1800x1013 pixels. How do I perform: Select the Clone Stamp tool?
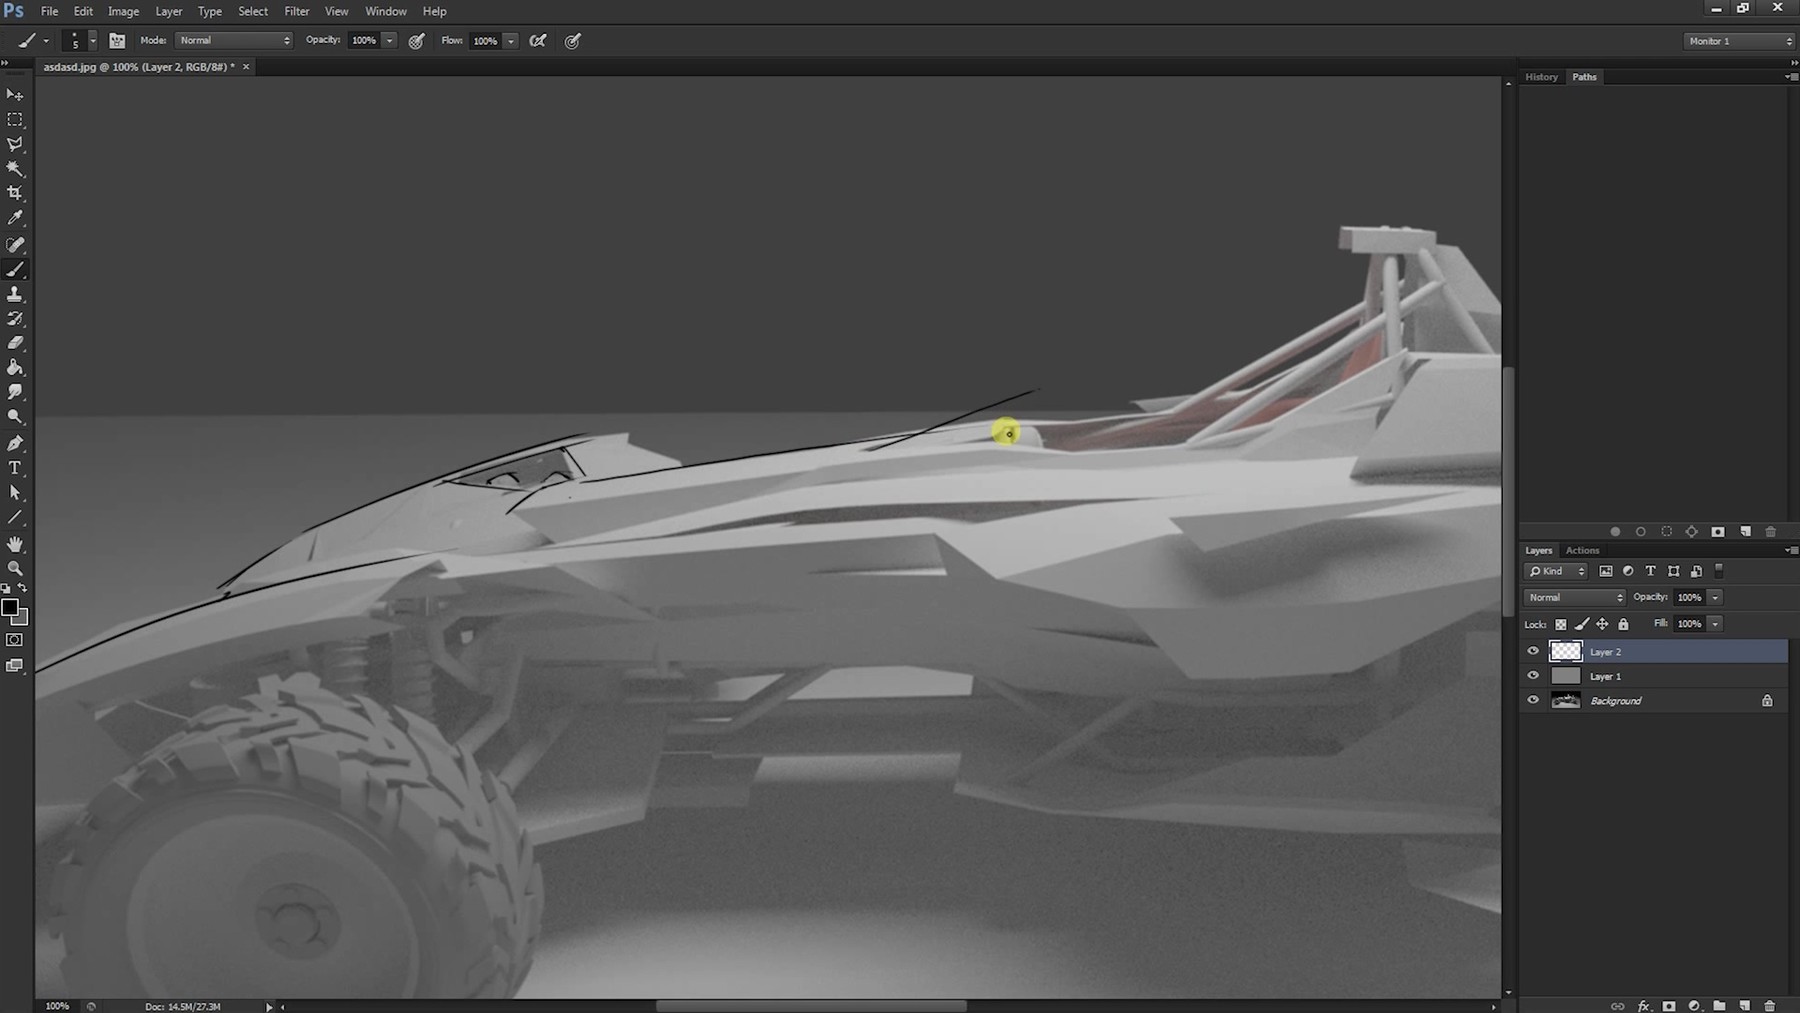(x=16, y=294)
